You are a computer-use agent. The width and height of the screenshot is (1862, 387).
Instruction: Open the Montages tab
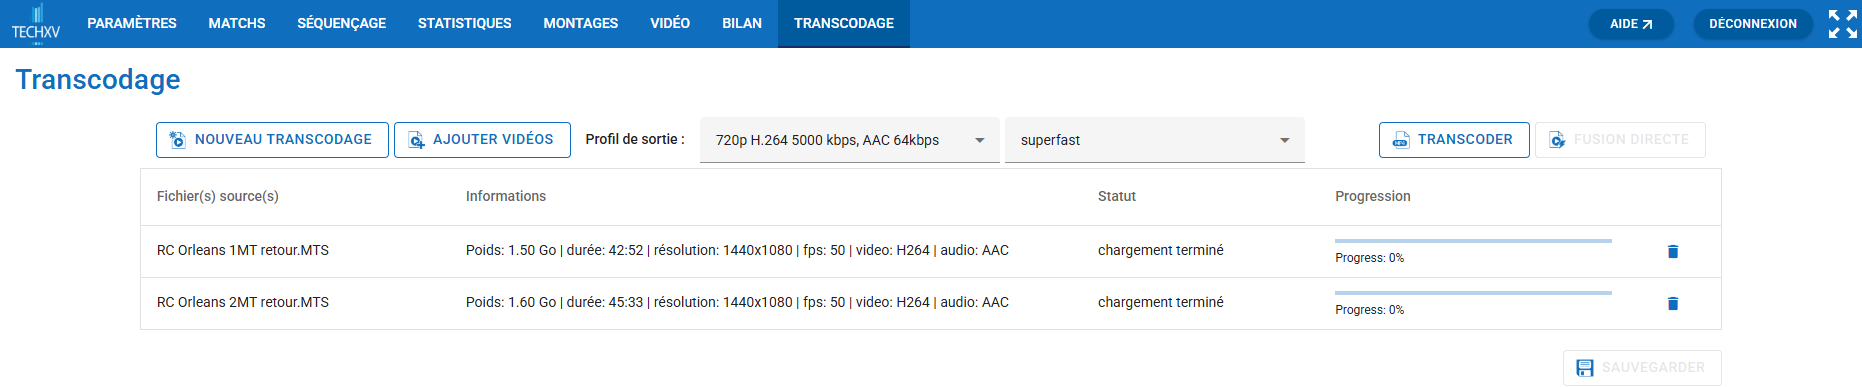click(580, 23)
